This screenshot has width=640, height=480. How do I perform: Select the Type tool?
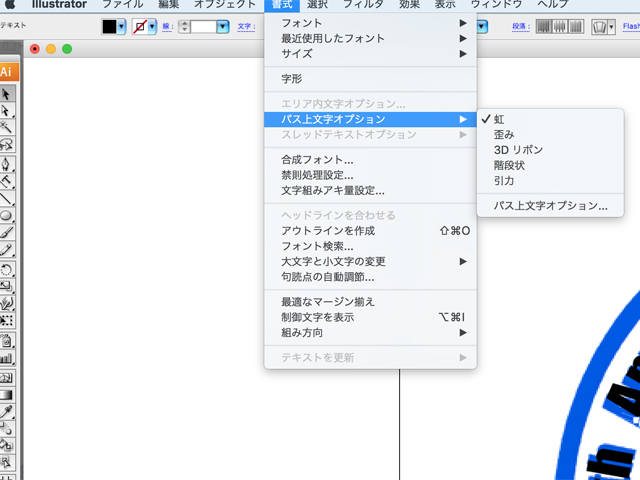point(7,180)
